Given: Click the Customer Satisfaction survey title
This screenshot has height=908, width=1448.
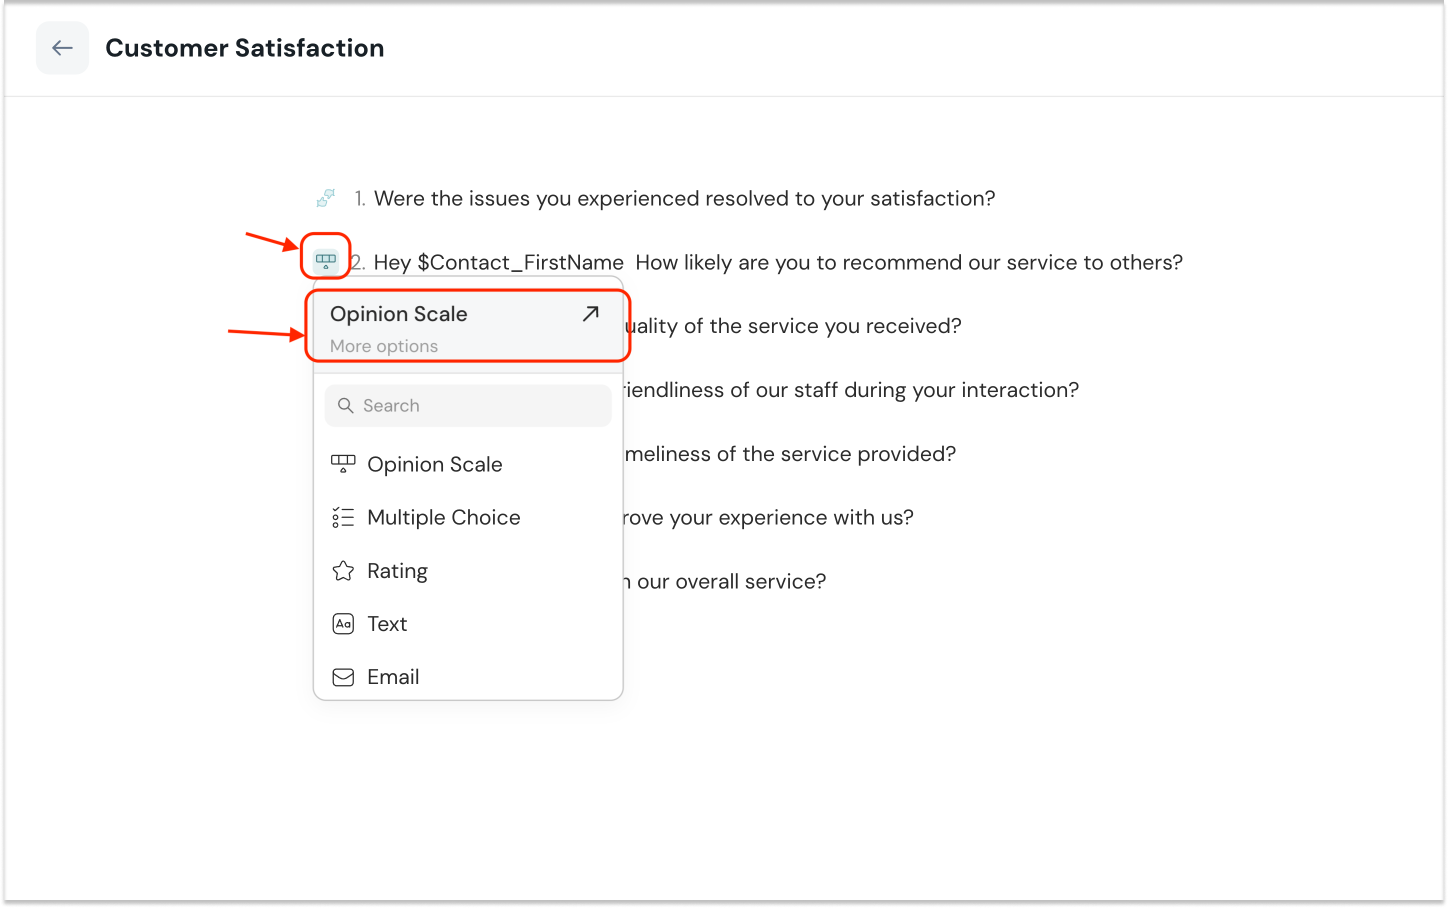Looking at the screenshot, I should 244,48.
